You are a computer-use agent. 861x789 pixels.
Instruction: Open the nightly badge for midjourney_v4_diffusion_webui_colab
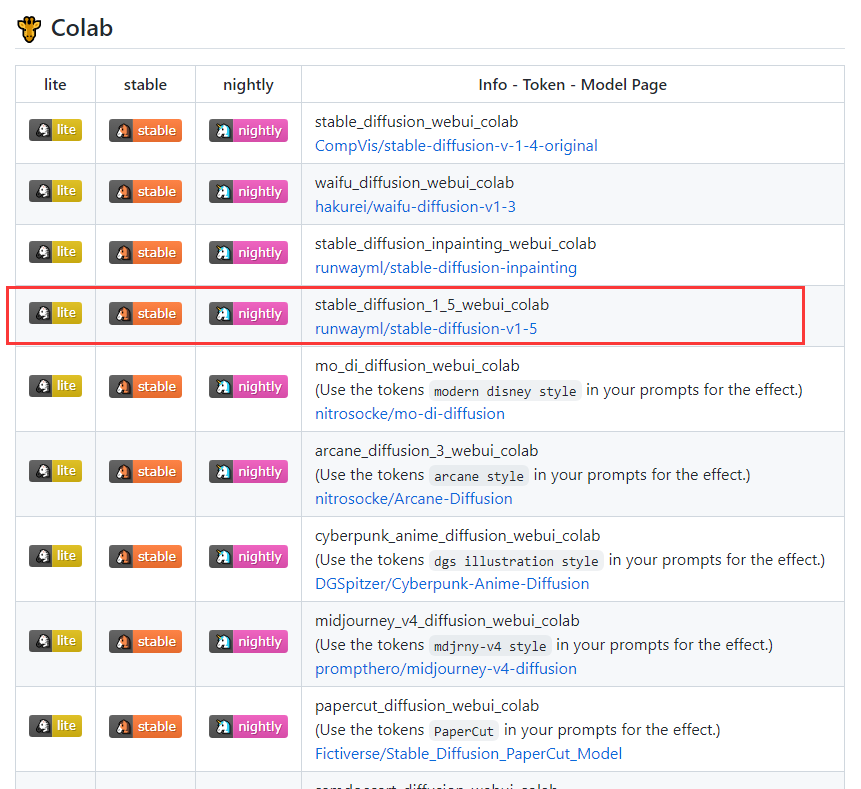click(248, 641)
